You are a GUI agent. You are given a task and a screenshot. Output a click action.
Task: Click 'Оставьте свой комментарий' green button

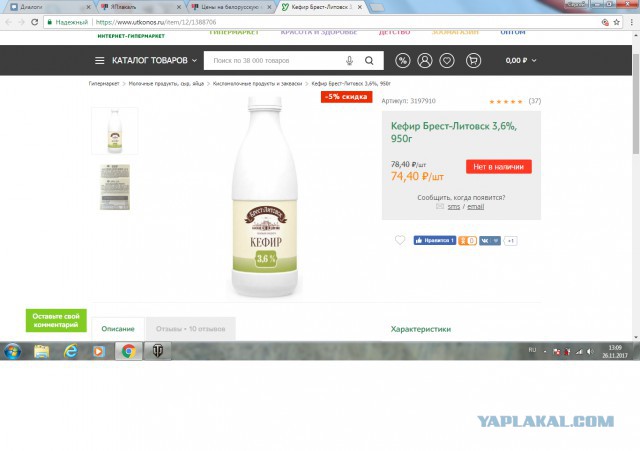[56, 320]
